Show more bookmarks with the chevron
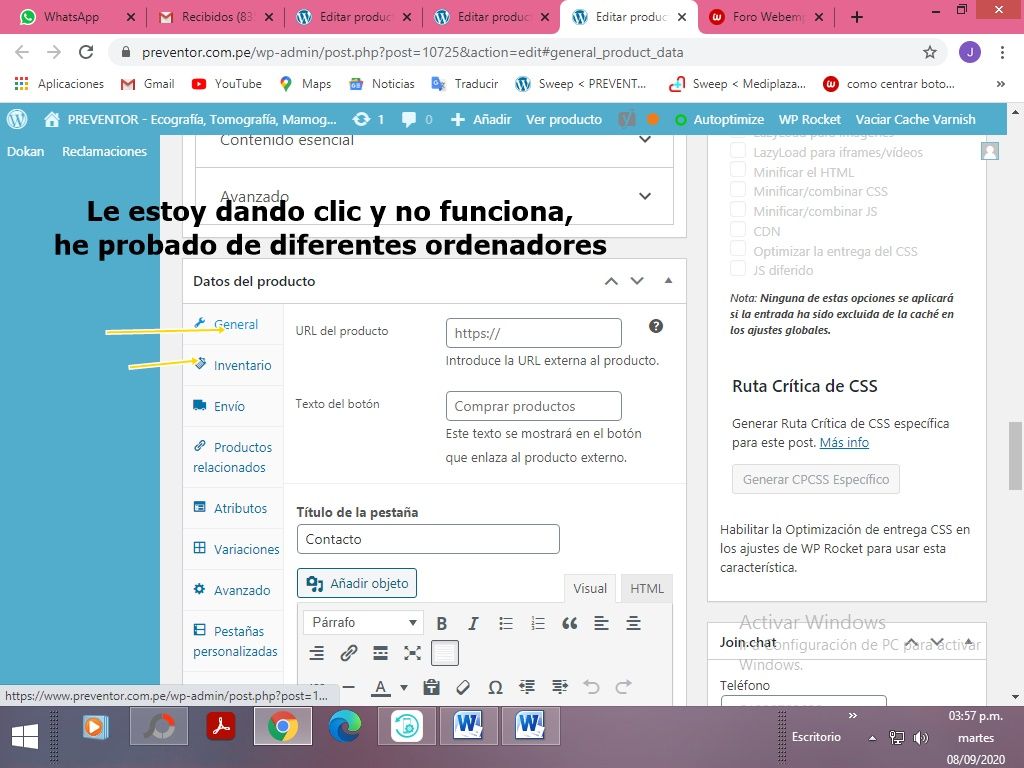 pos(1000,84)
